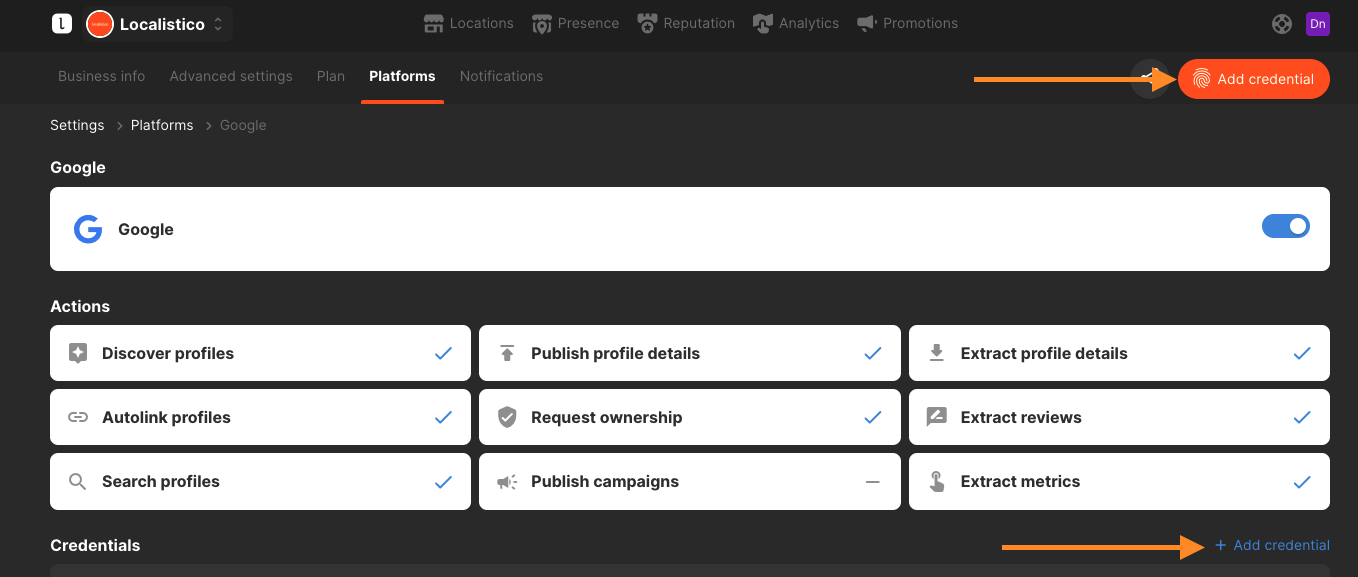Switch to the Notifications tab
1358x577 pixels.
(x=501, y=76)
